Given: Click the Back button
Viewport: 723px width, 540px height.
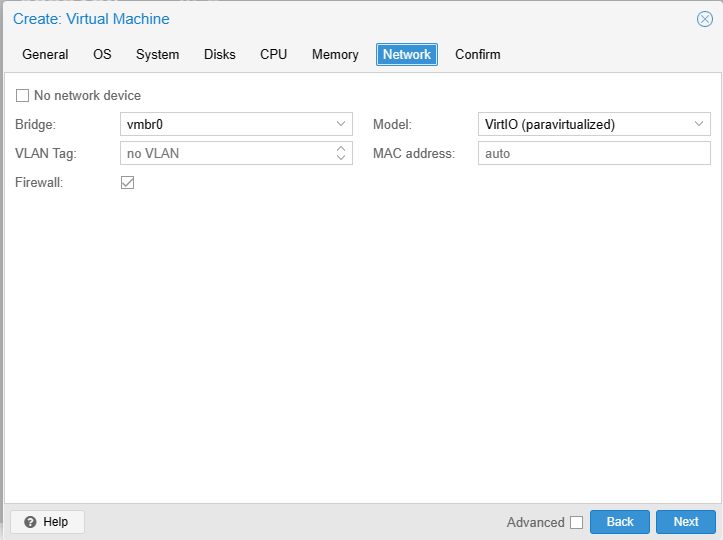Looking at the screenshot, I should 620,522.
